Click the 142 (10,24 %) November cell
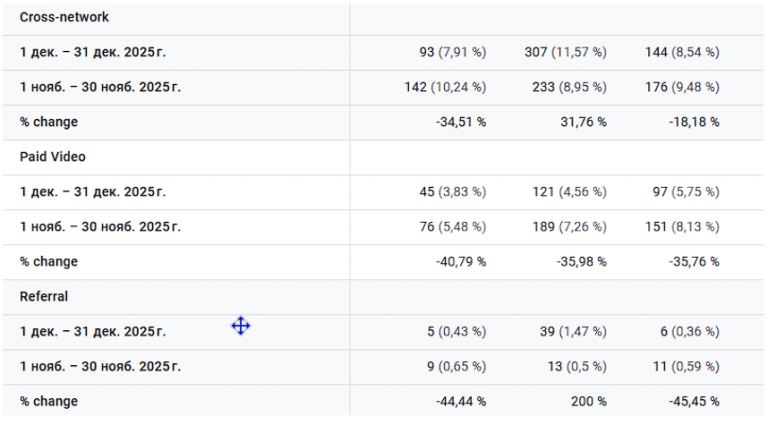The image size is (768, 425). point(446,87)
